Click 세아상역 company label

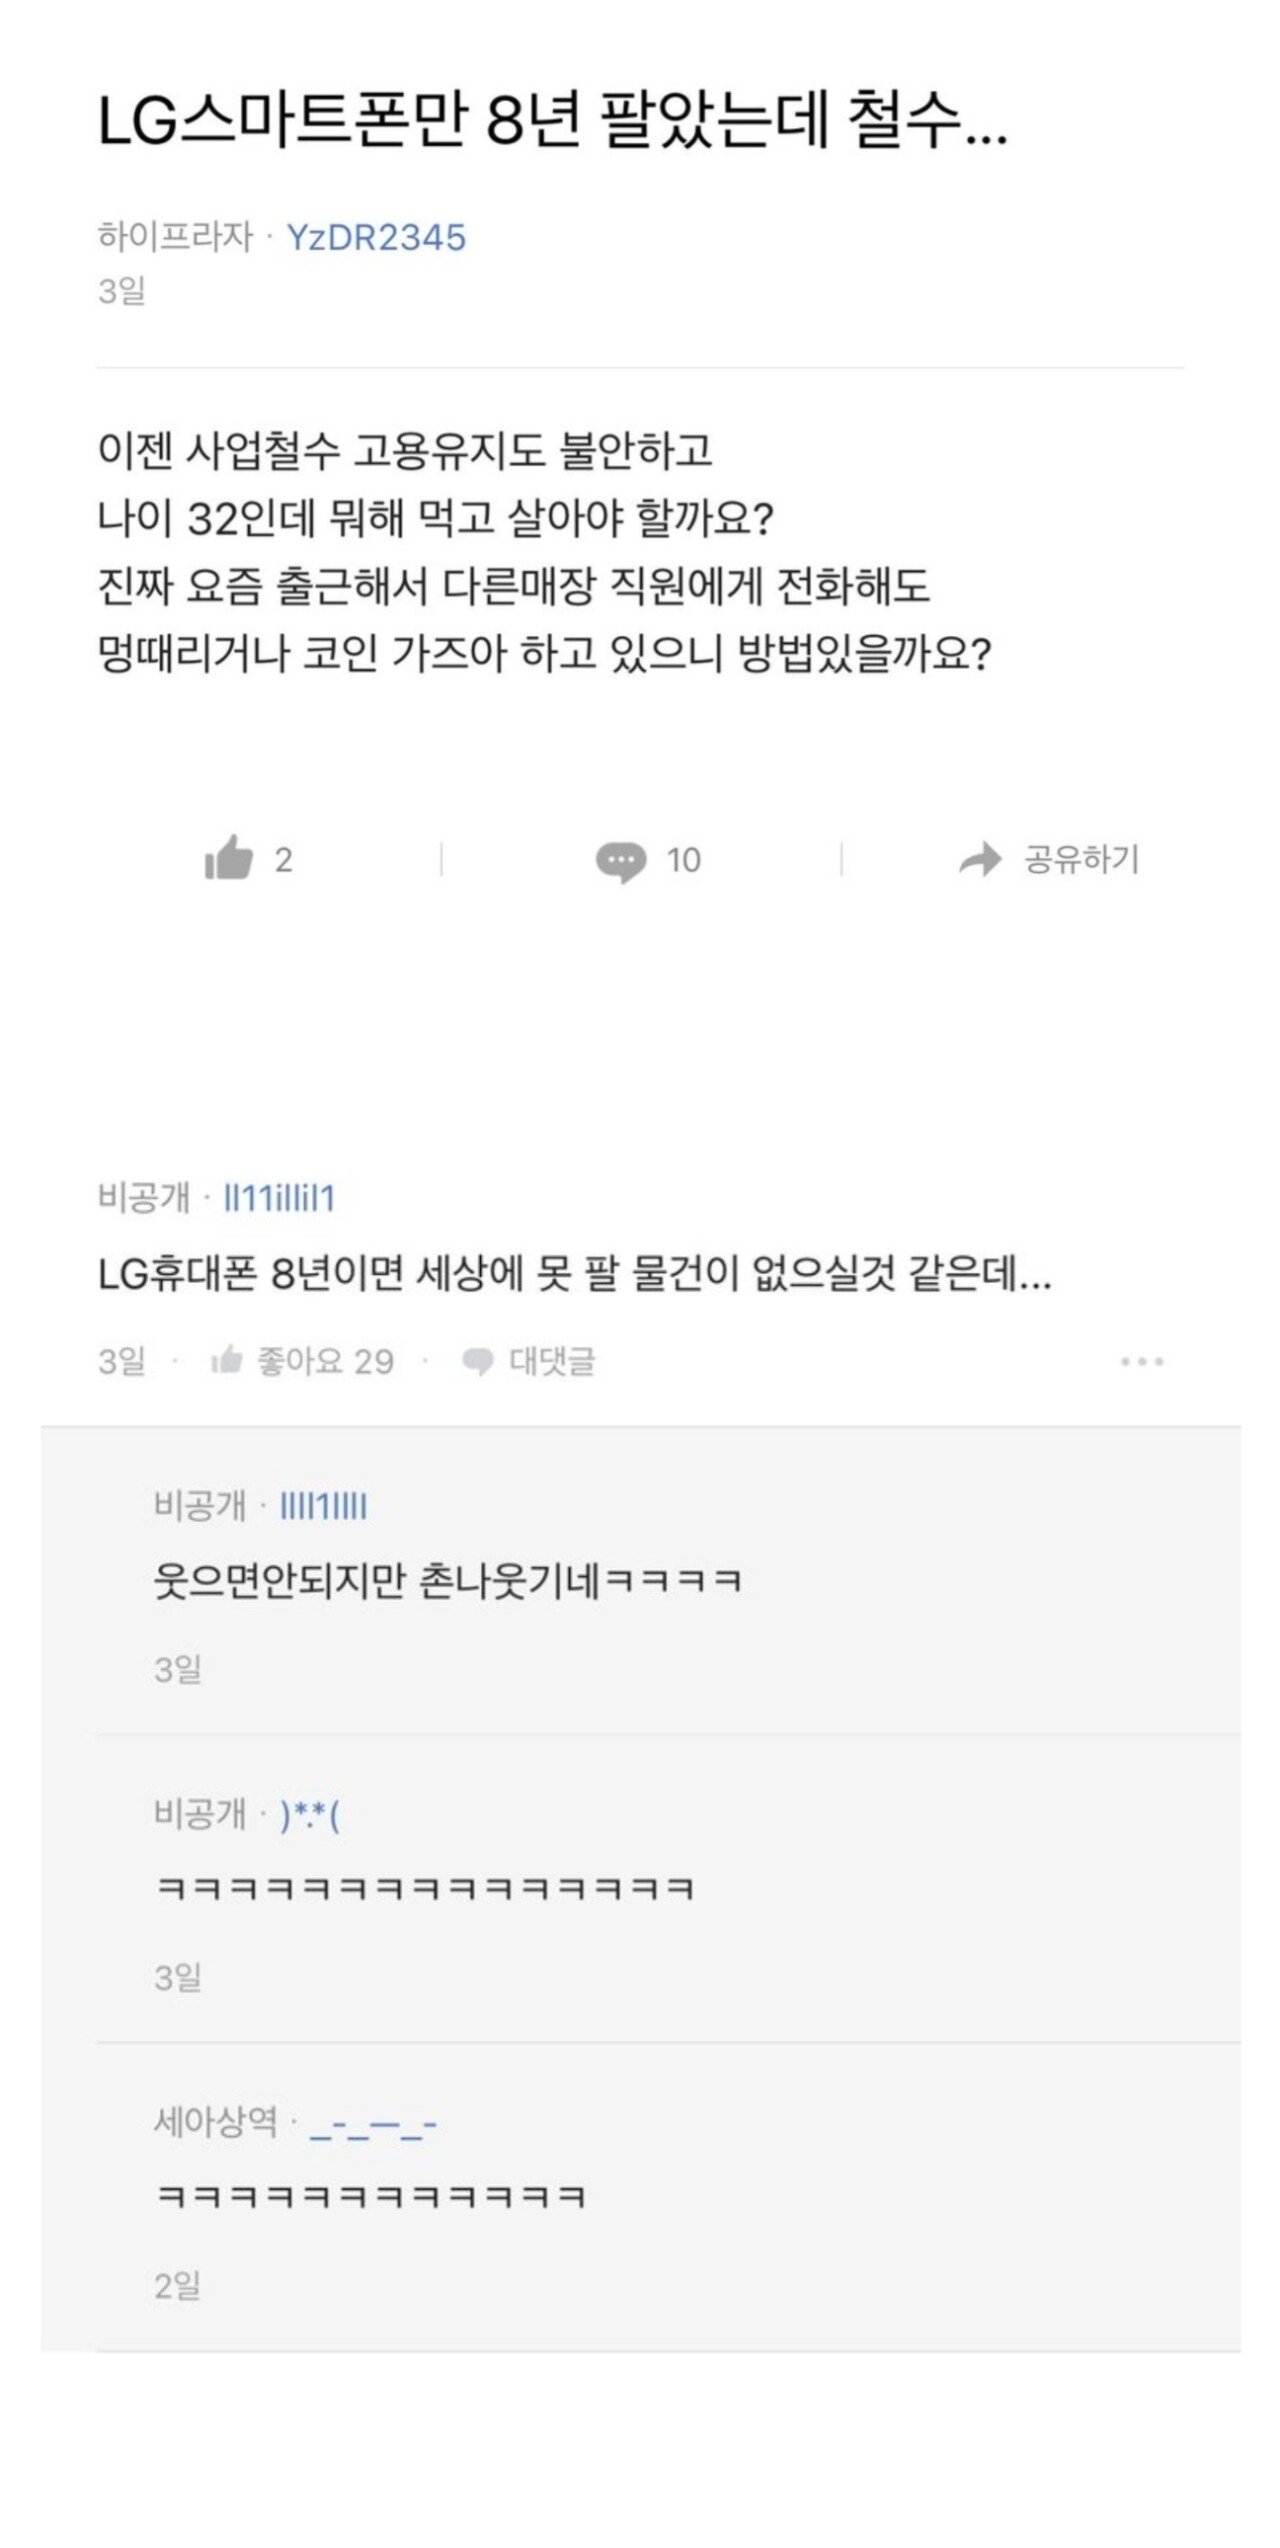tap(215, 2122)
